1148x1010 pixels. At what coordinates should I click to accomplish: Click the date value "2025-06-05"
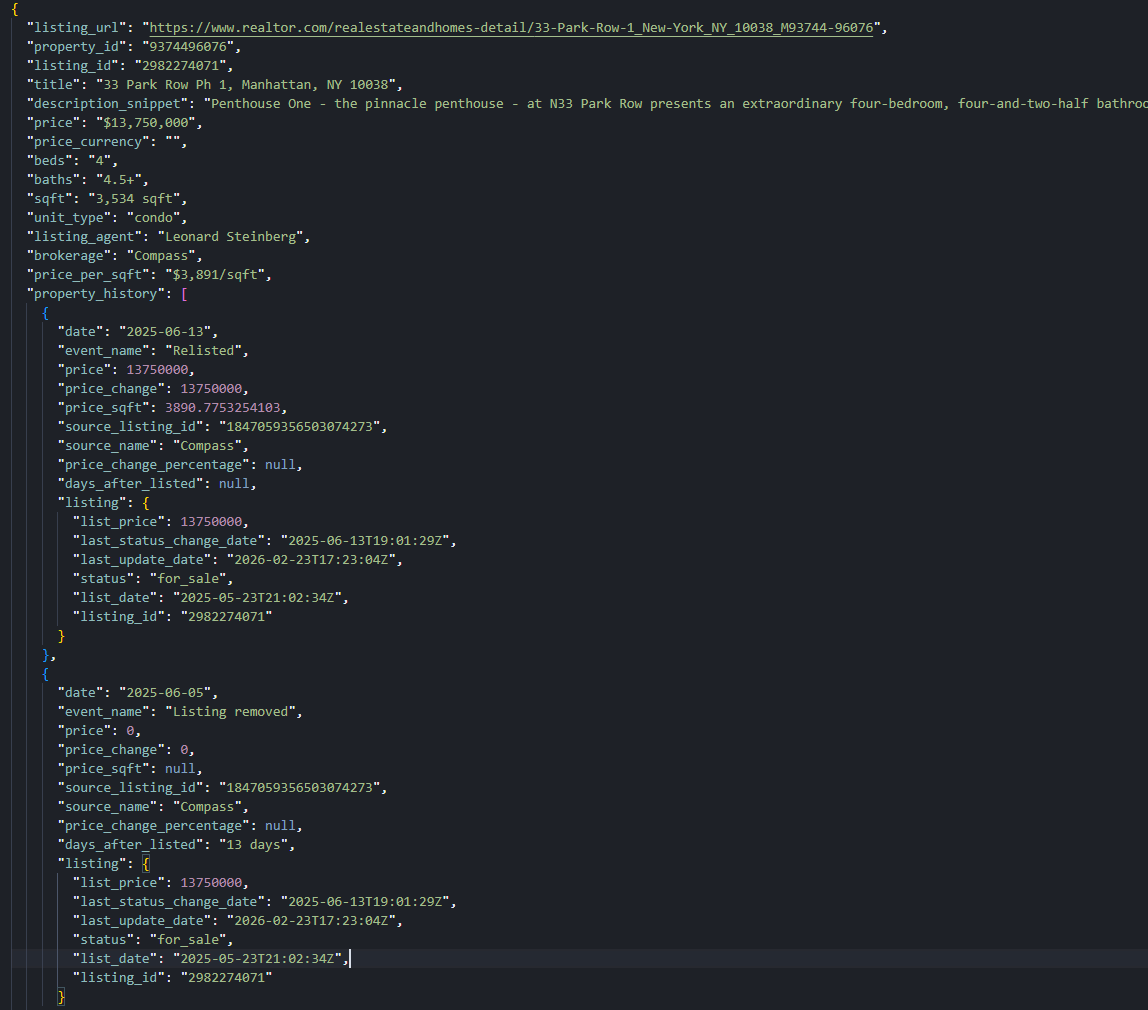[x=165, y=692]
